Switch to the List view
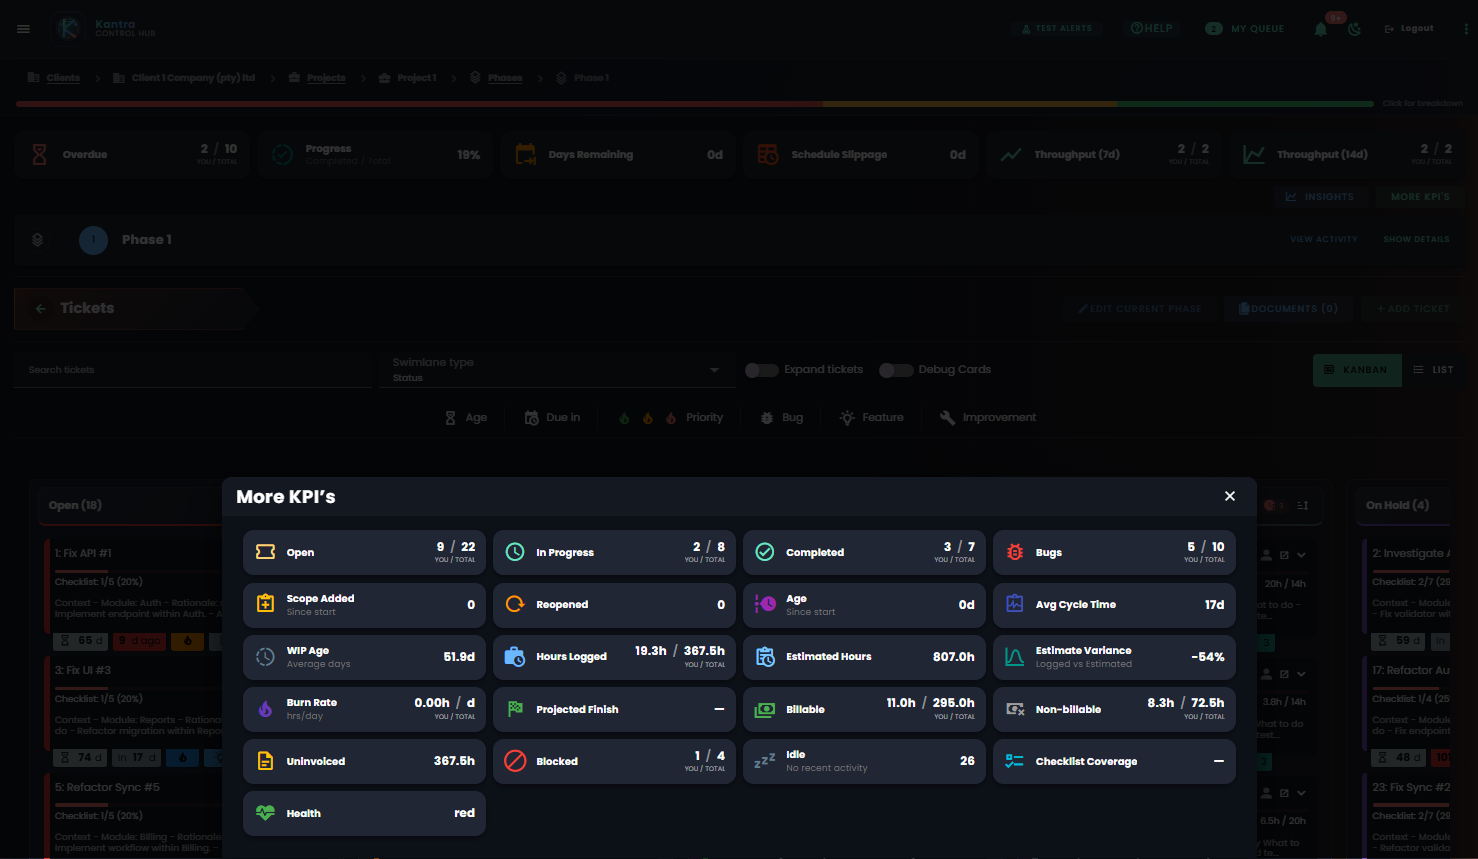The image size is (1478, 859). tap(1433, 370)
